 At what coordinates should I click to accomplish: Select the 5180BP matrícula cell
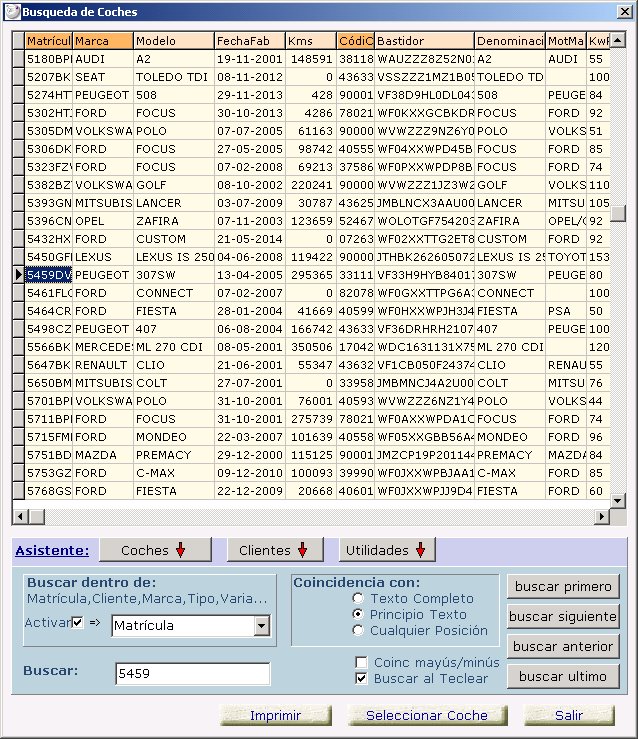click(49, 59)
